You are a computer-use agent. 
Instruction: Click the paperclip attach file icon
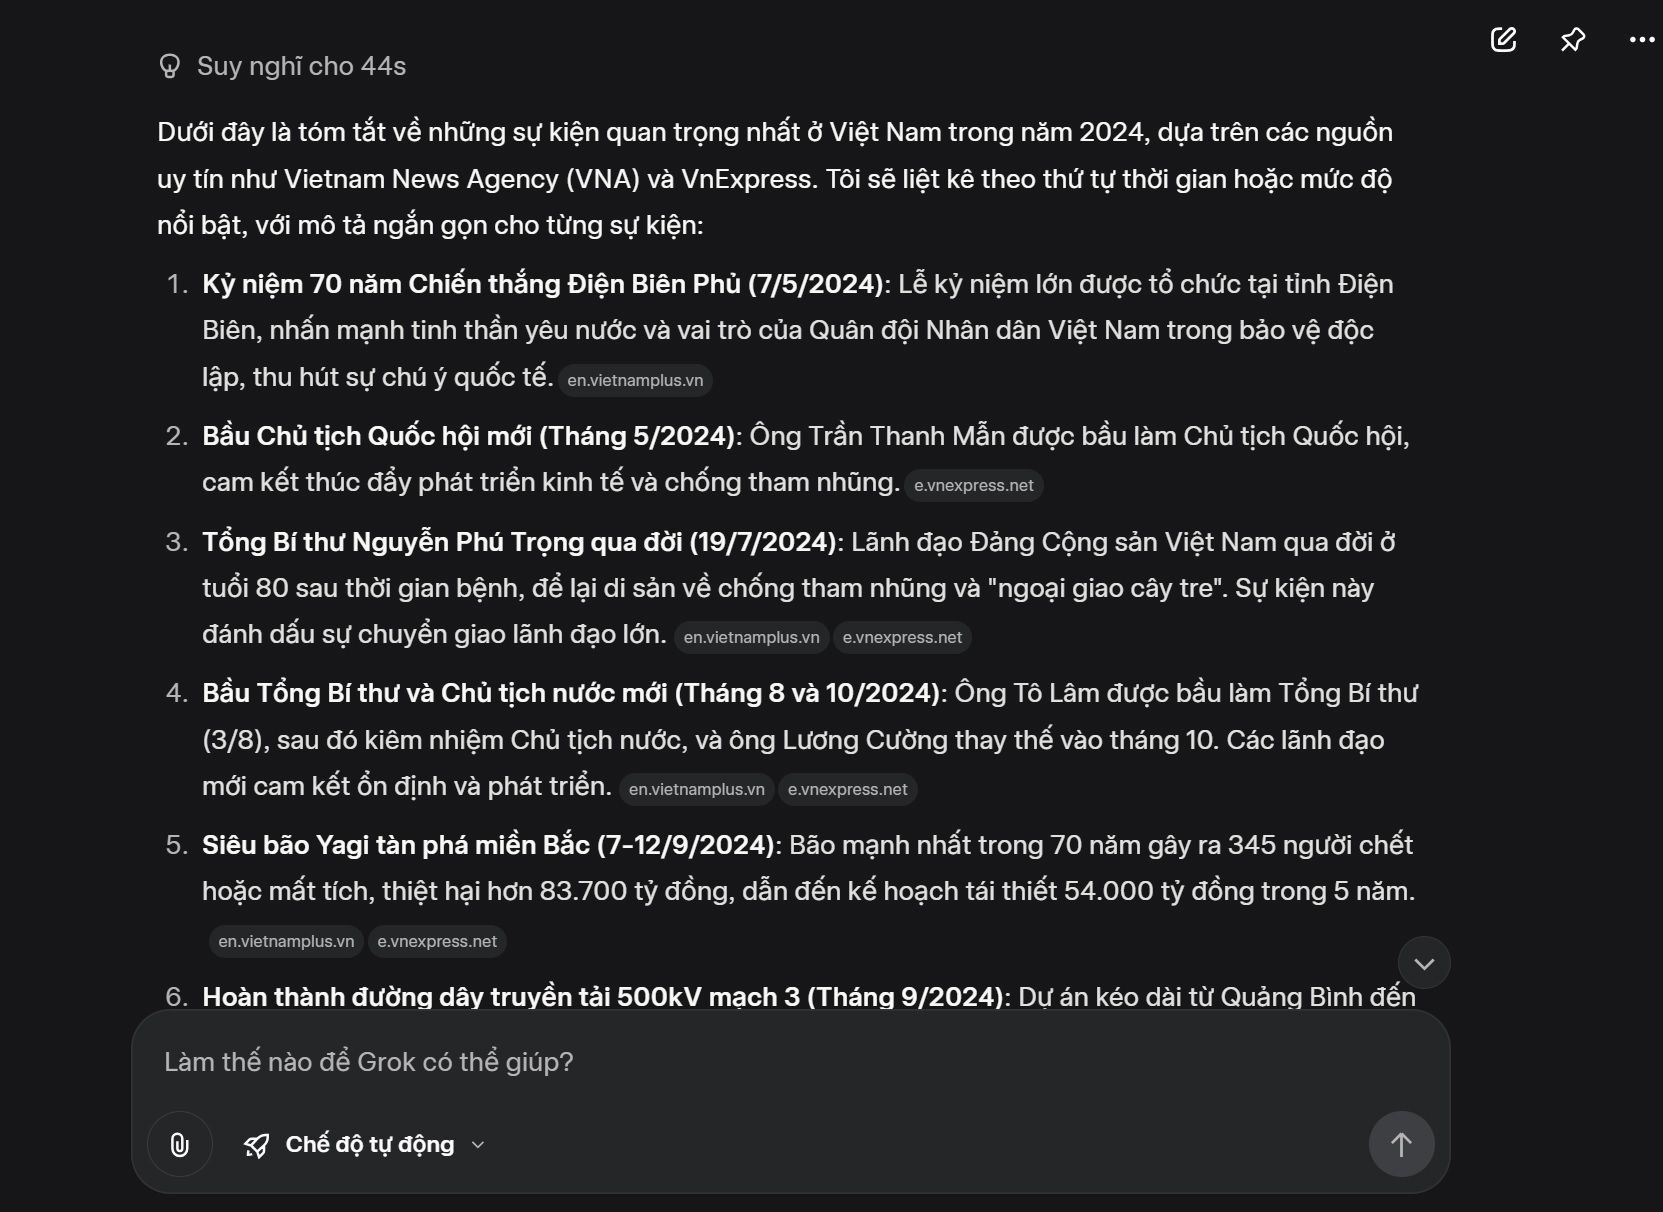pos(180,1144)
